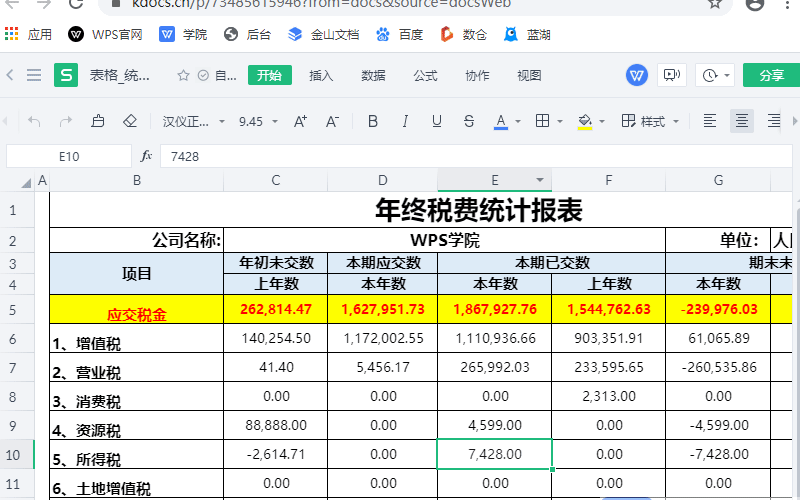The height and width of the screenshot is (500, 800).
Task: Select all cells via corner triangle
Action: [26, 183]
